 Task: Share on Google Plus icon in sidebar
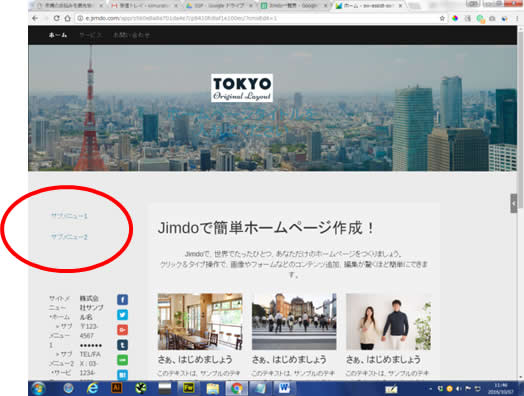(122, 330)
